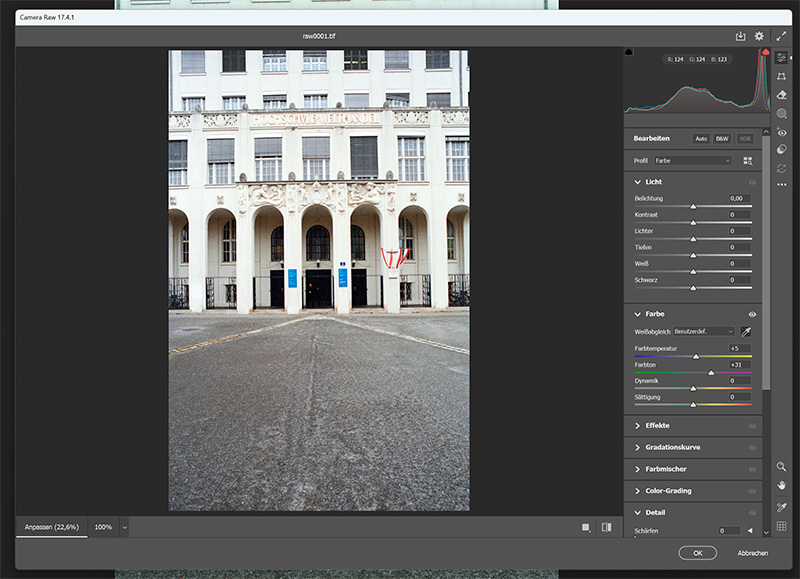Expand Schärfen options with the triangle

750,531
